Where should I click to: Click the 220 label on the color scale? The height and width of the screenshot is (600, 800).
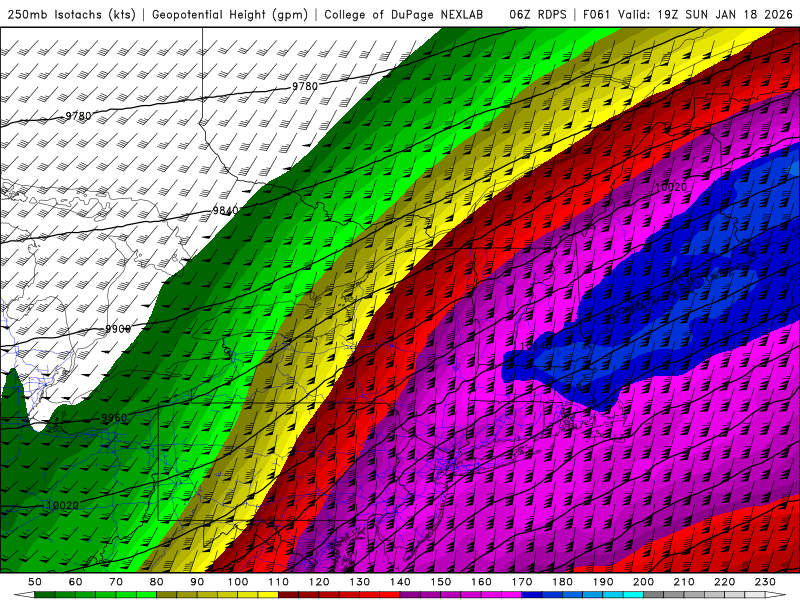[x=725, y=582]
